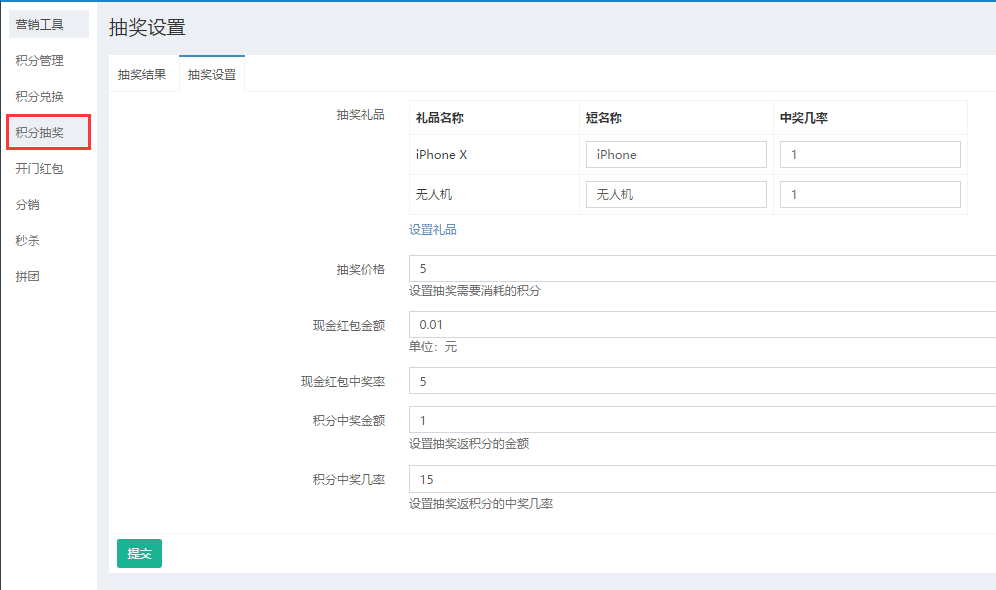
Task: Open the 秒杀 menu item
Action: 28,240
